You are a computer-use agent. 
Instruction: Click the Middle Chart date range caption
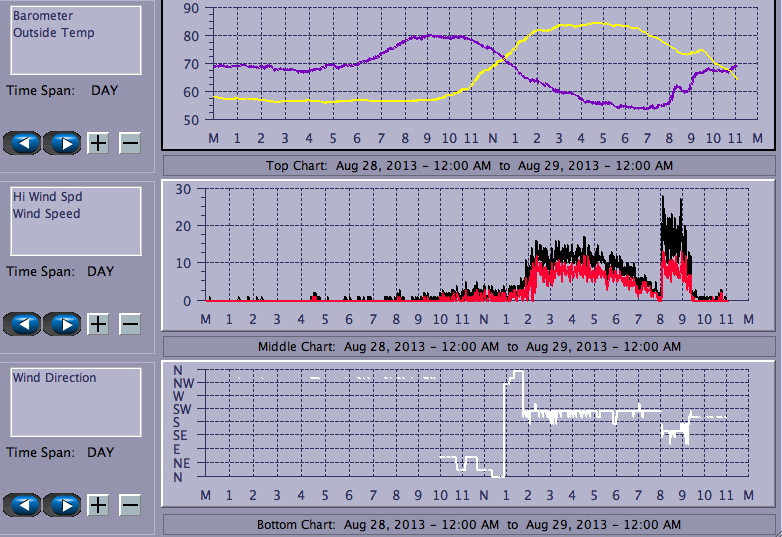[468, 346]
